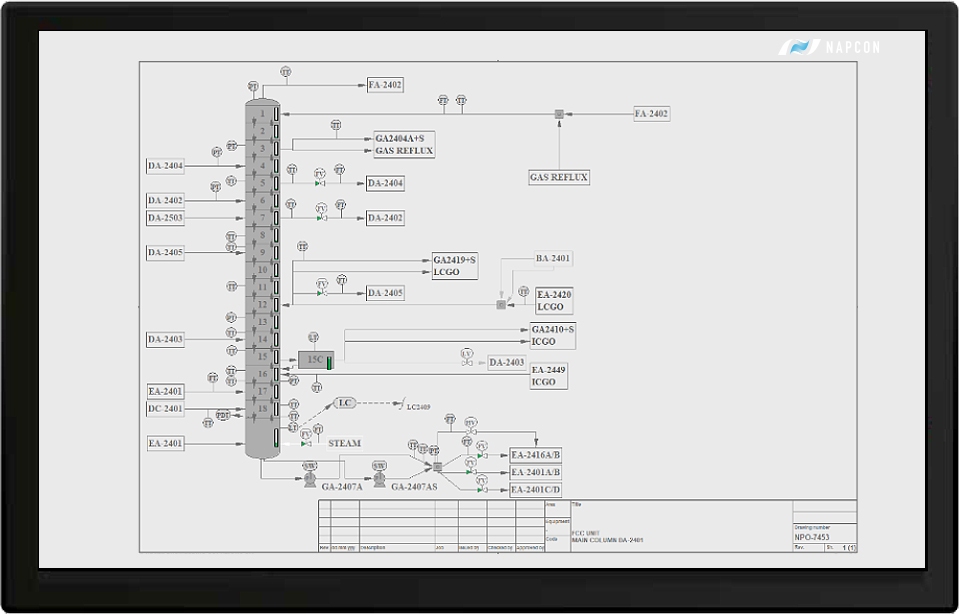
Task: Open the LC level controller bubble
Action: click(x=344, y=403)
